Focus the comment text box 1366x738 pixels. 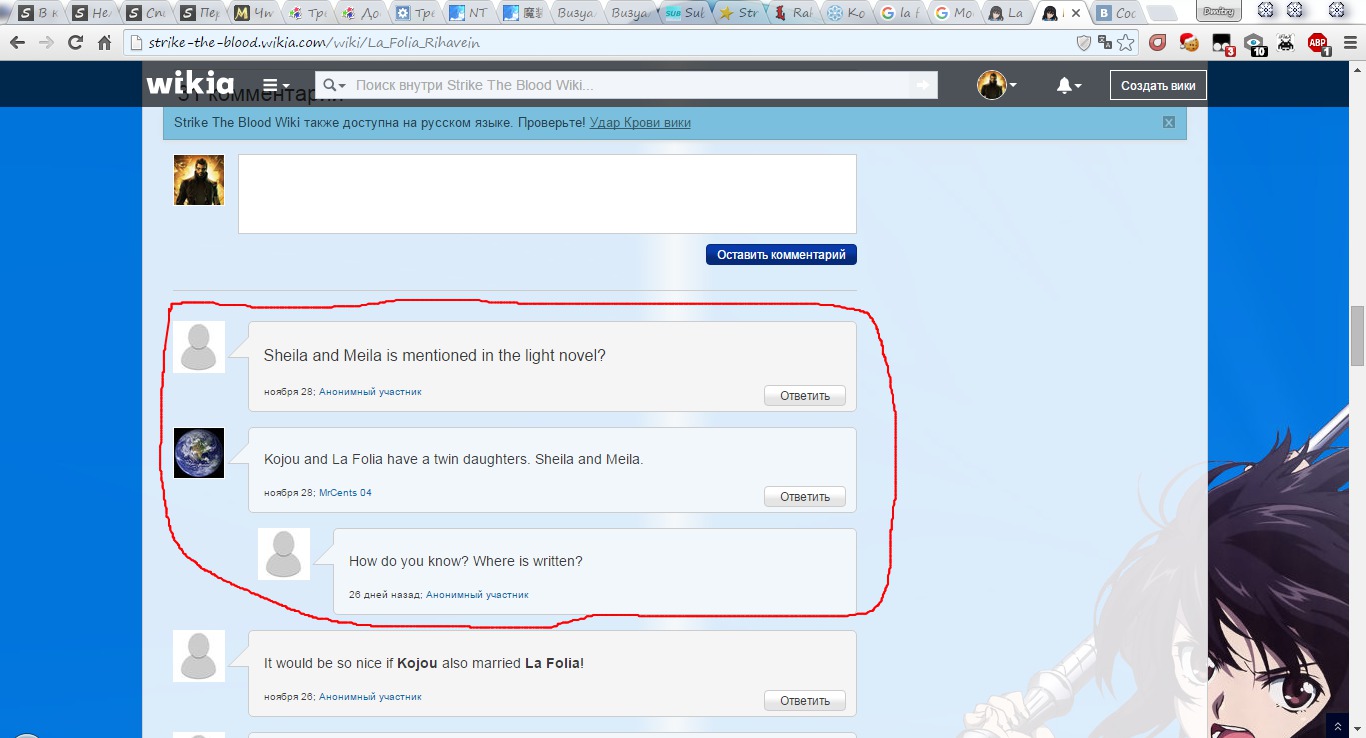coord(547,194)
